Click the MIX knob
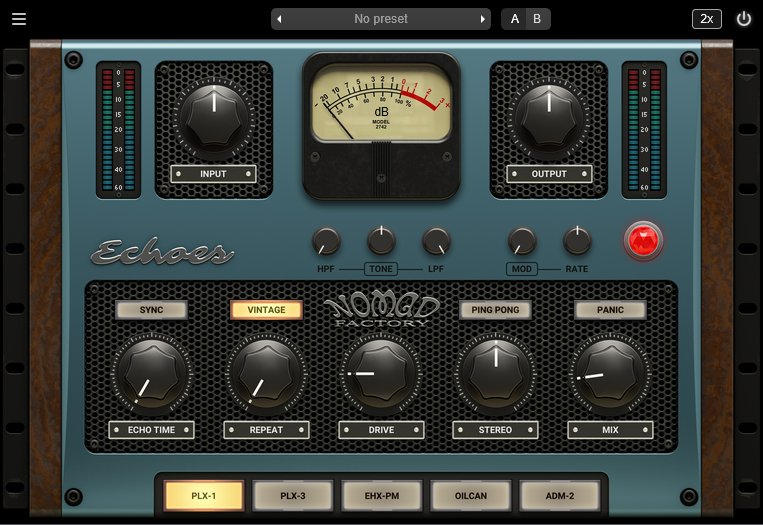The width and height of the screenshot is (763, 525). tap(610, 374)
